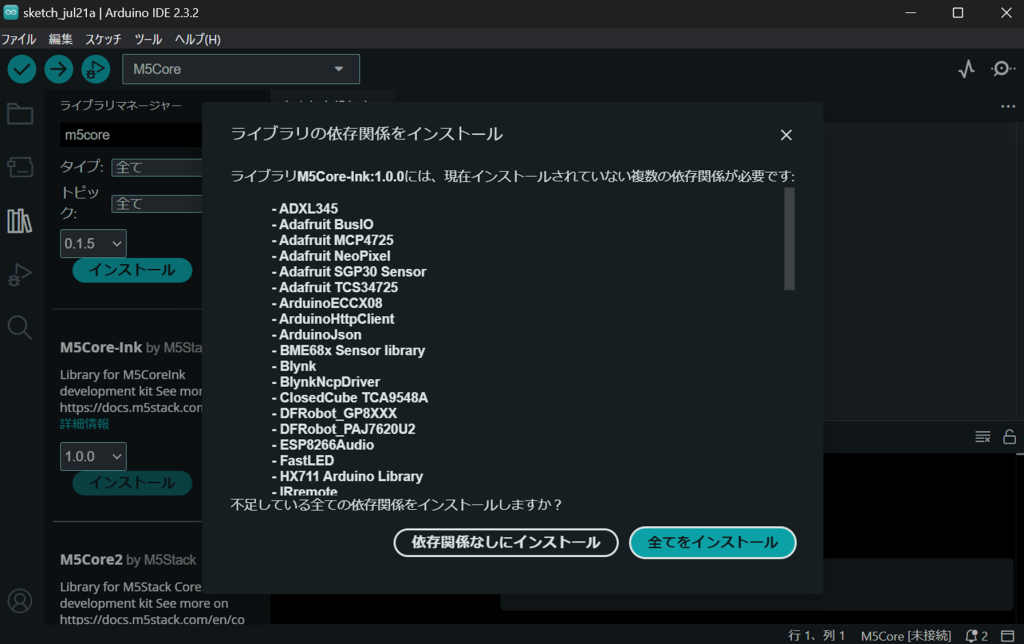Open the 詳細情報 link for M5Core-Ink
Viewport: 1024px width, 644px height.
84,424
